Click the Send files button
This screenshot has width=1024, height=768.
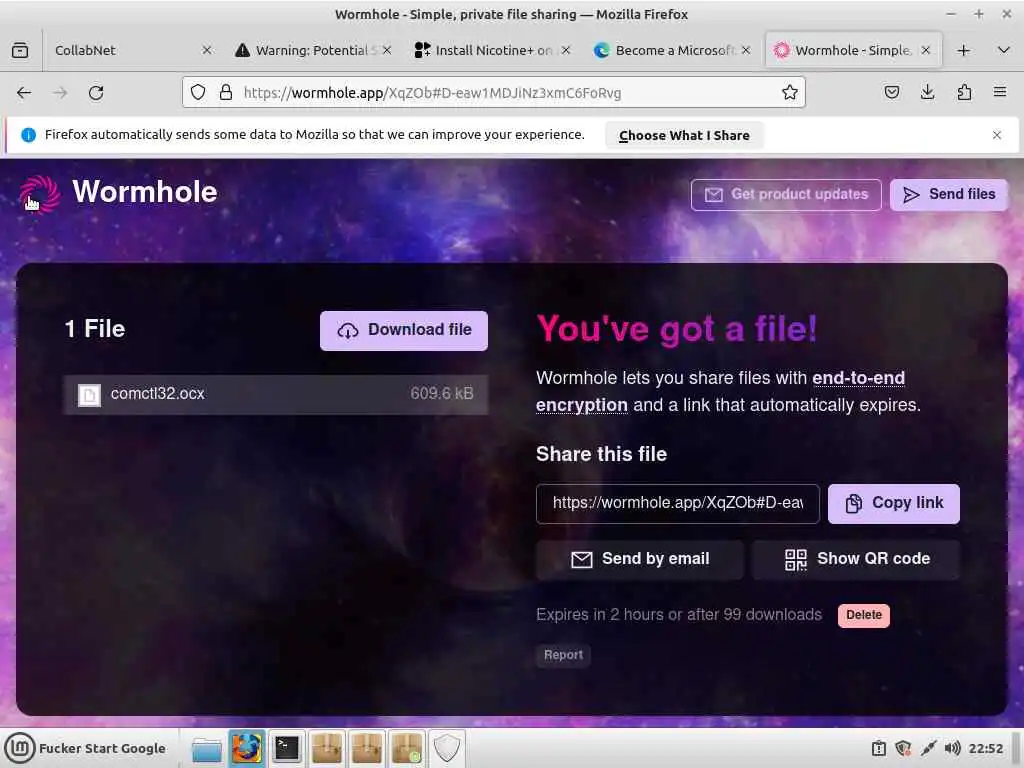pos(948,195)
